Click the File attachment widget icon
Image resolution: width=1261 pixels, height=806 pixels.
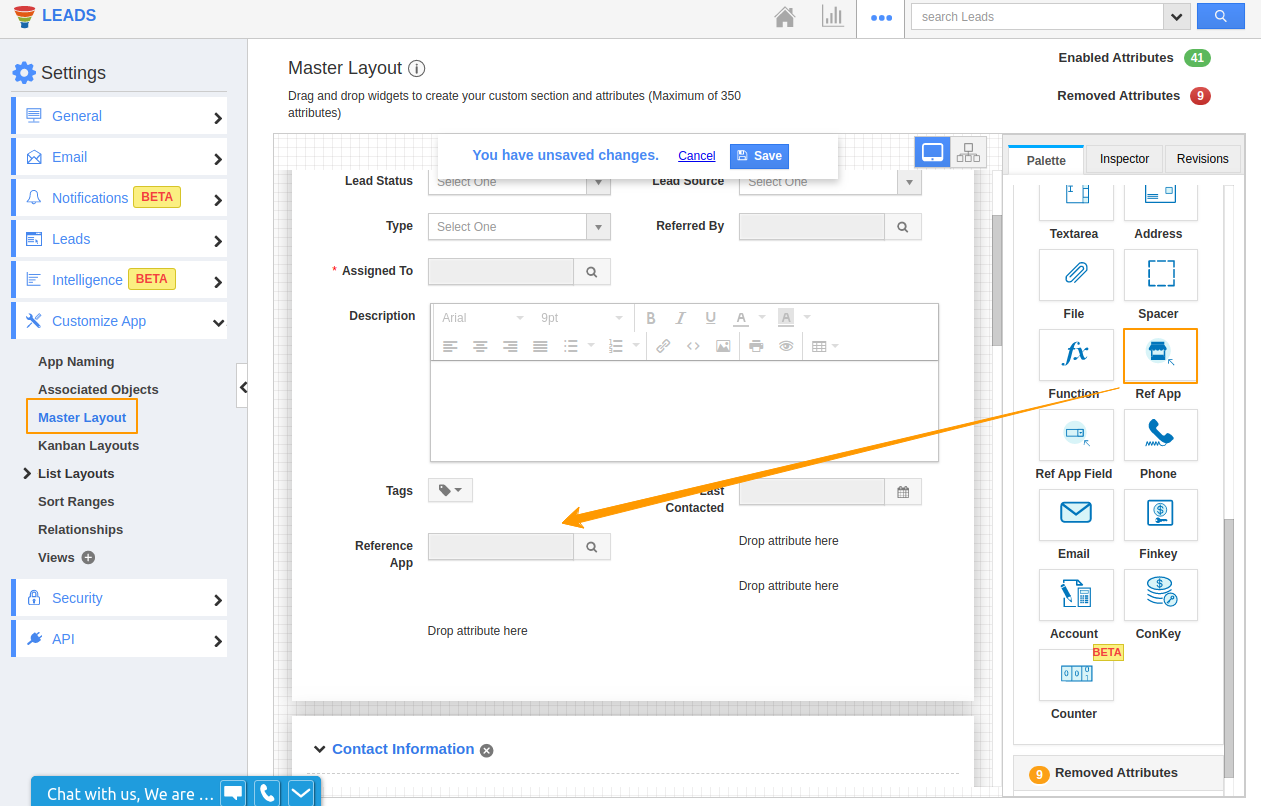(x=1076, y=275)
